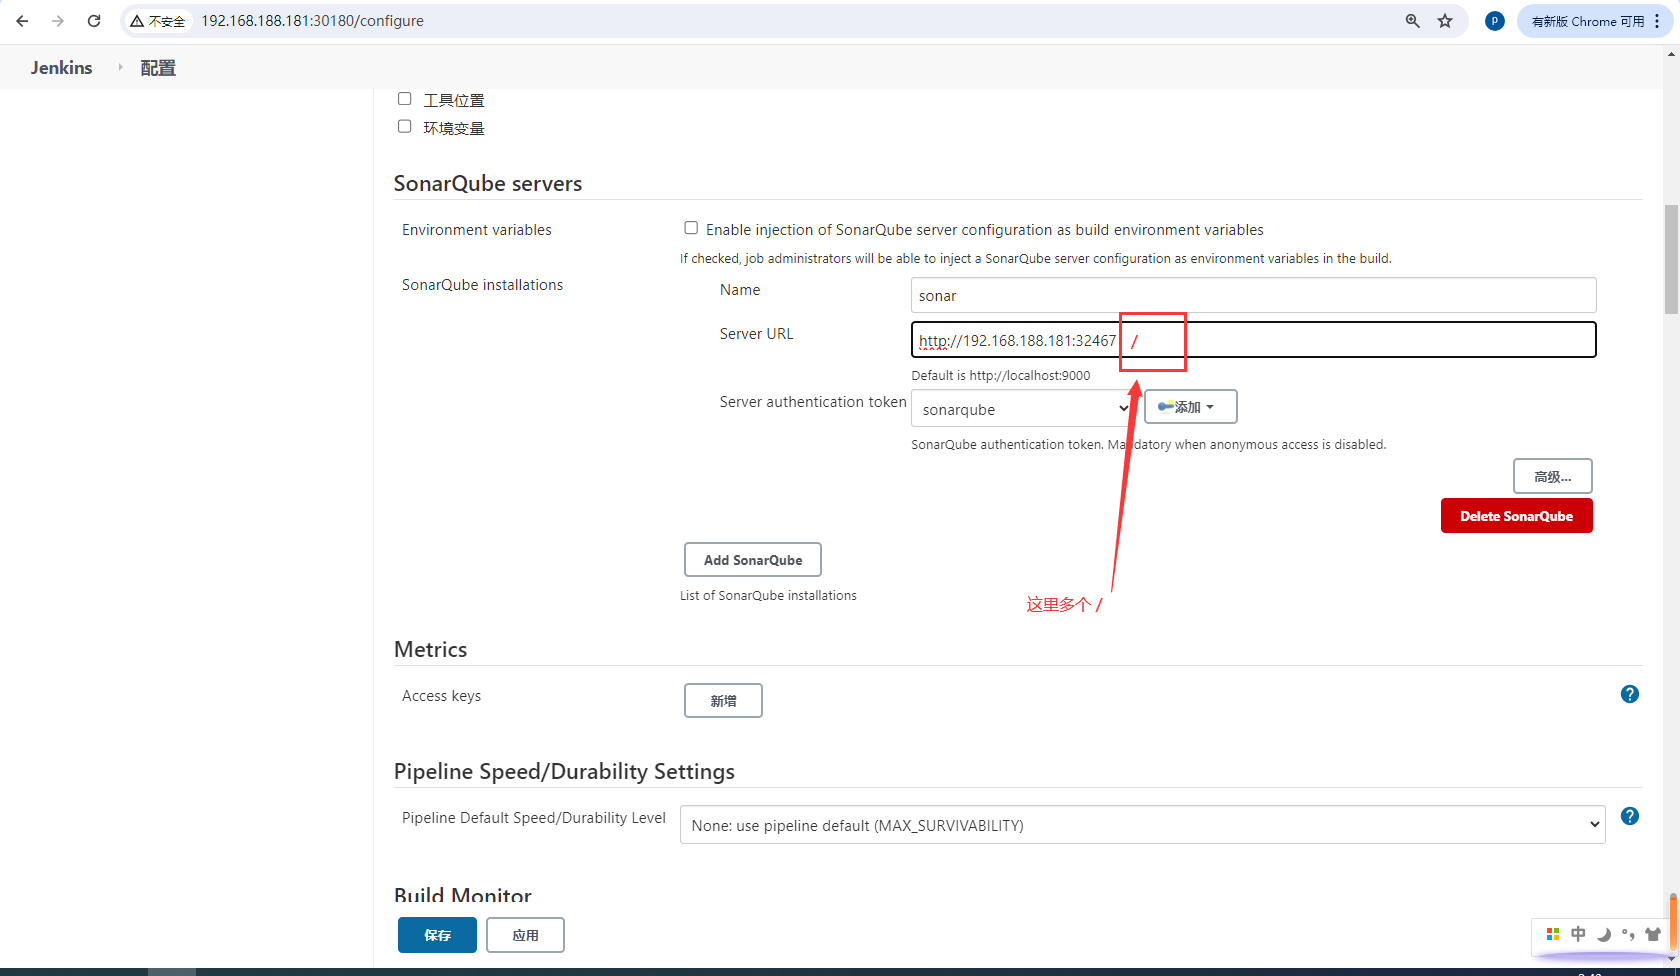Click 'List of SonarQube installations' text
1680x976 pixels.
pos(768,595)
